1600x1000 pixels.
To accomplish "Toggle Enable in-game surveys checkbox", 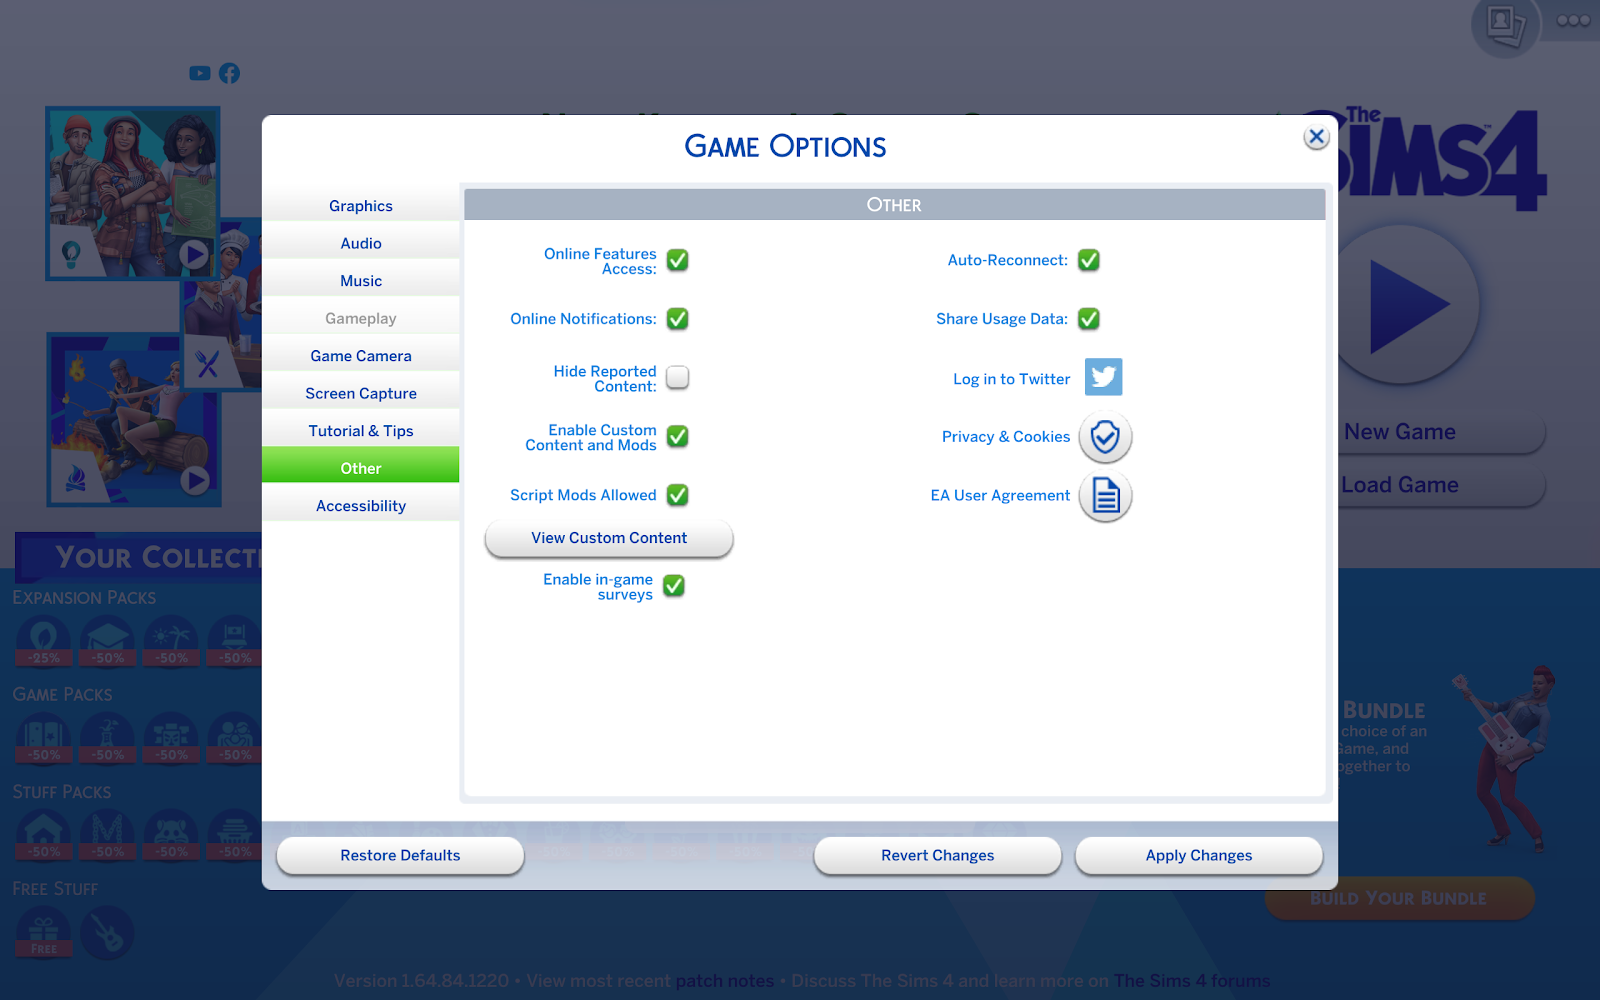I will [674, 586].
